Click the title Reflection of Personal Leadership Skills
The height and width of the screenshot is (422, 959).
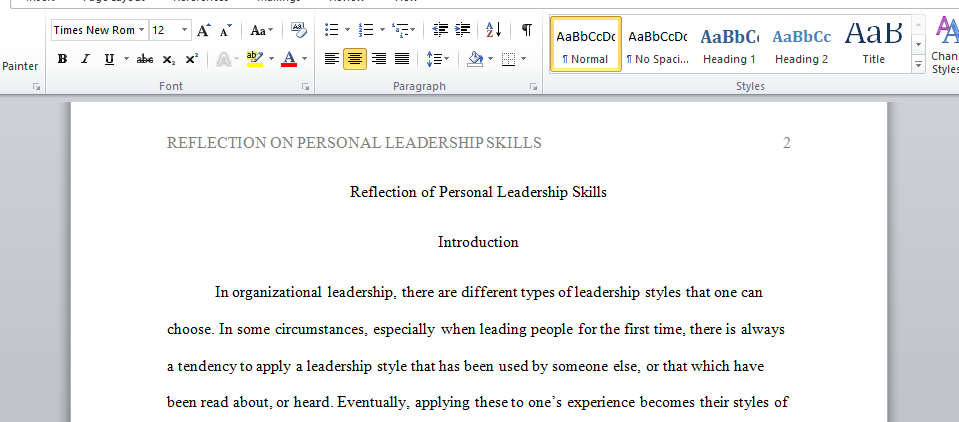[478, 192]
